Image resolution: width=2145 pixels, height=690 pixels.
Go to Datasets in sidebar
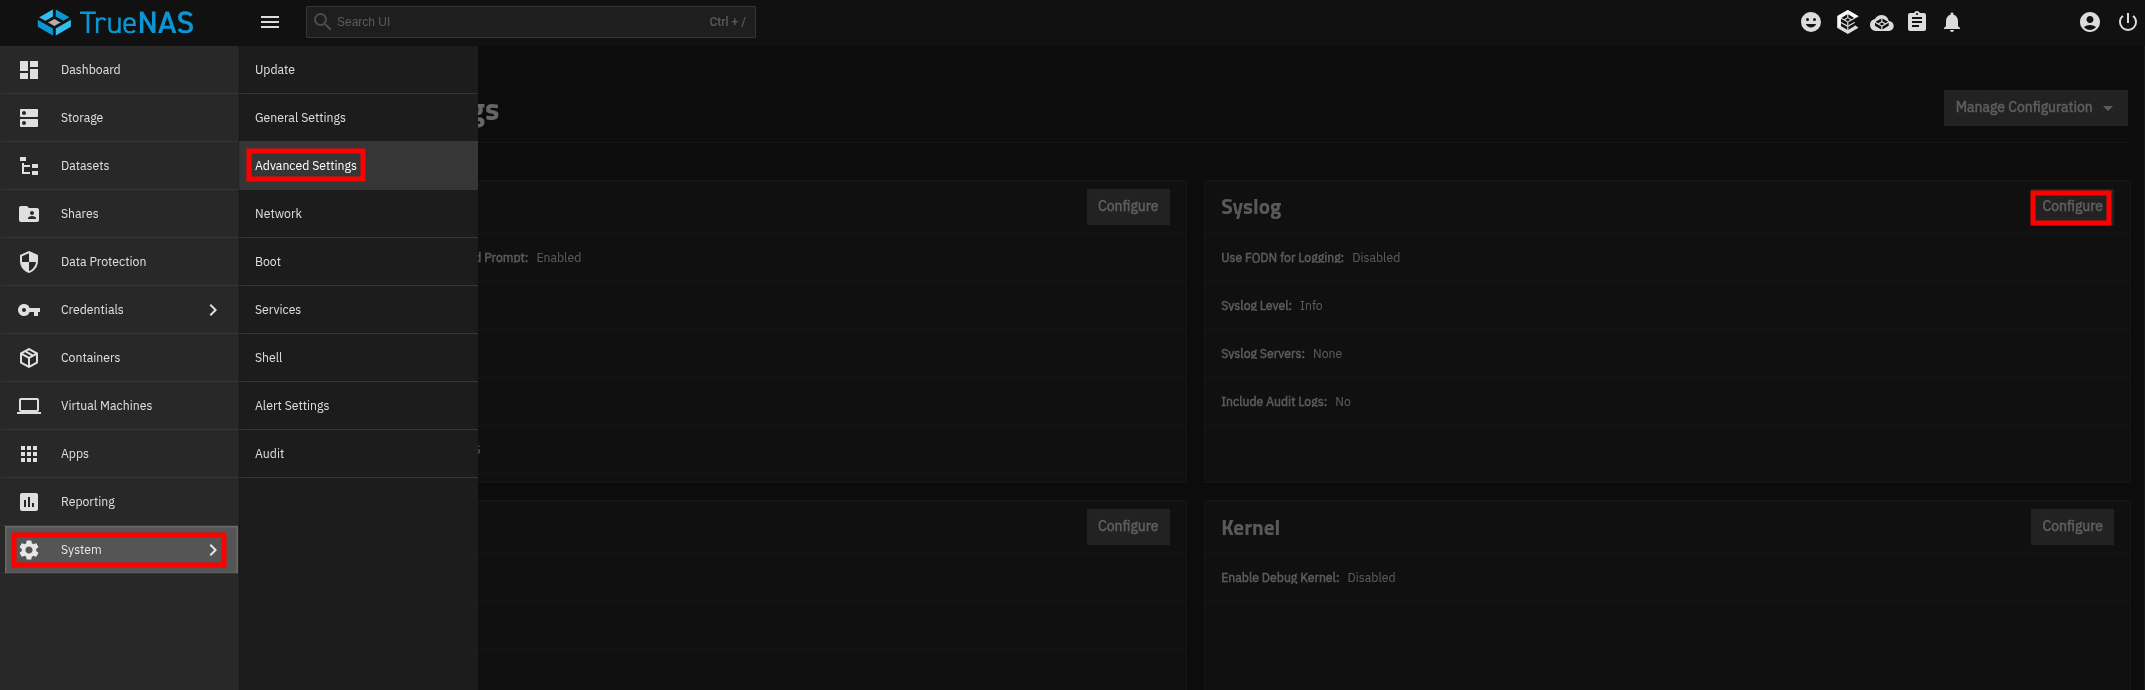119,166
